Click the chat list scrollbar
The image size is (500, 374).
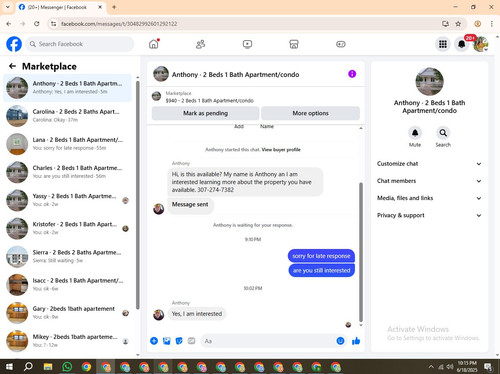tap(138, 195)
